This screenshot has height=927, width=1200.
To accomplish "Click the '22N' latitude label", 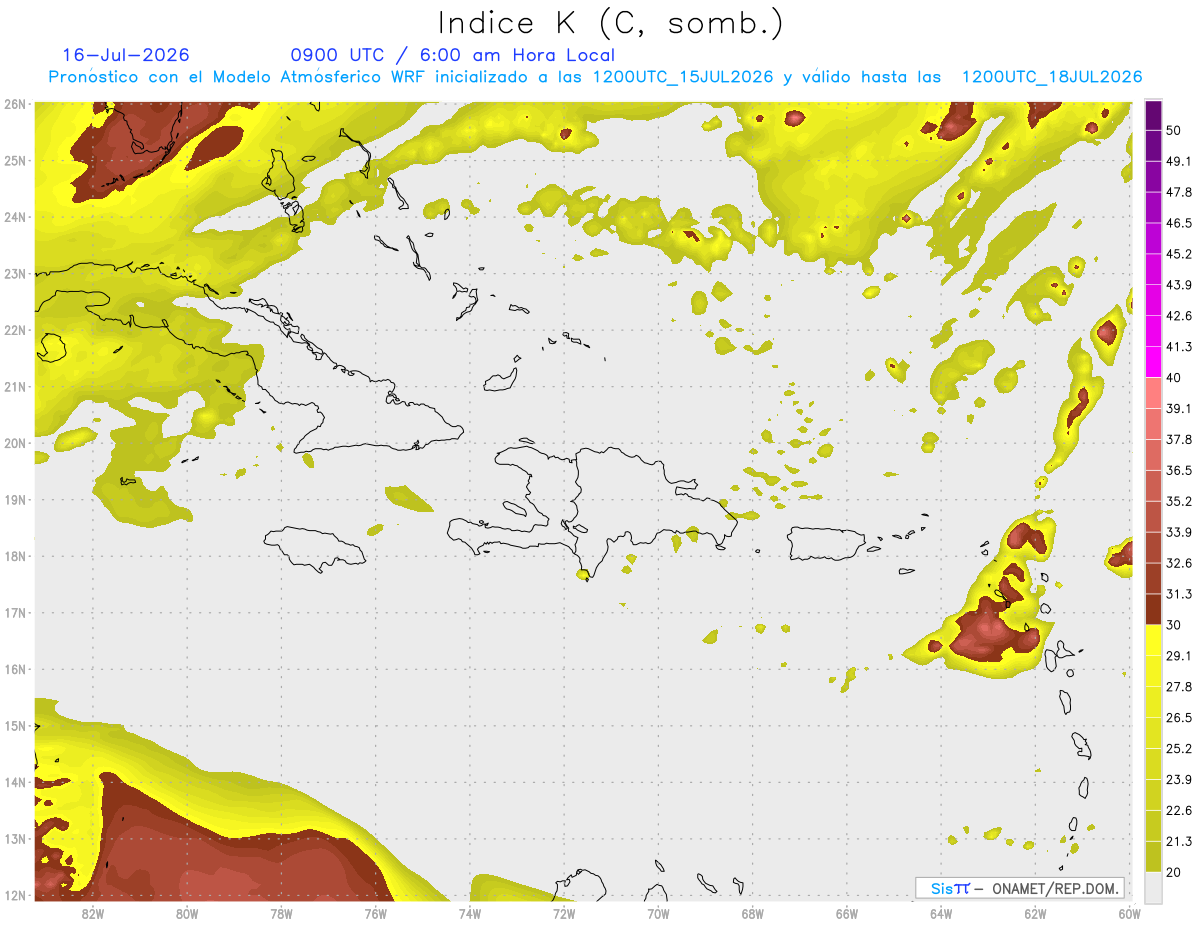I will click(x=14, y=330).
